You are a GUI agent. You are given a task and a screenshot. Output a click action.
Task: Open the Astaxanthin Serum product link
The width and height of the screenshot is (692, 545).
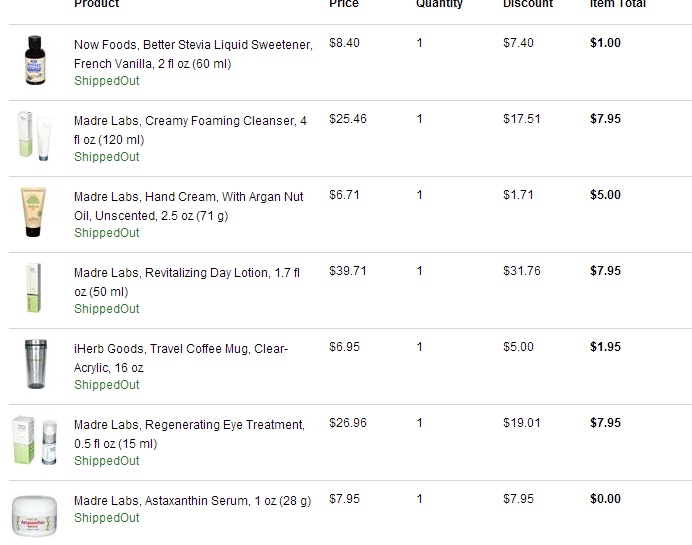click(x=192, y=500)
